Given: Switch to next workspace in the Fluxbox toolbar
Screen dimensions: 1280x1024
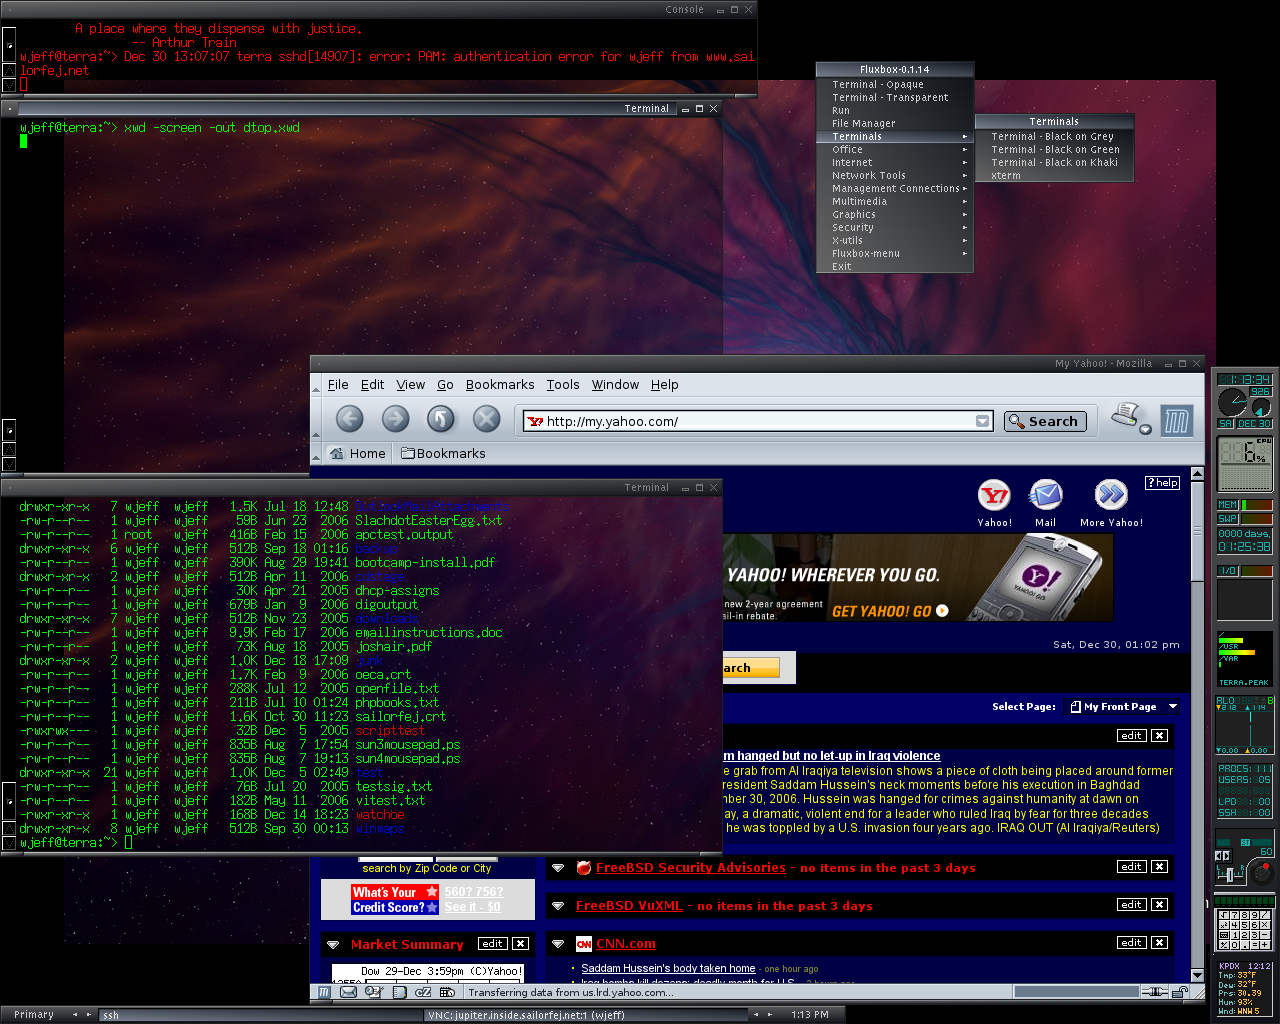Looking at the screenshot, I should pyautogui.click(x=88, y=1015).
